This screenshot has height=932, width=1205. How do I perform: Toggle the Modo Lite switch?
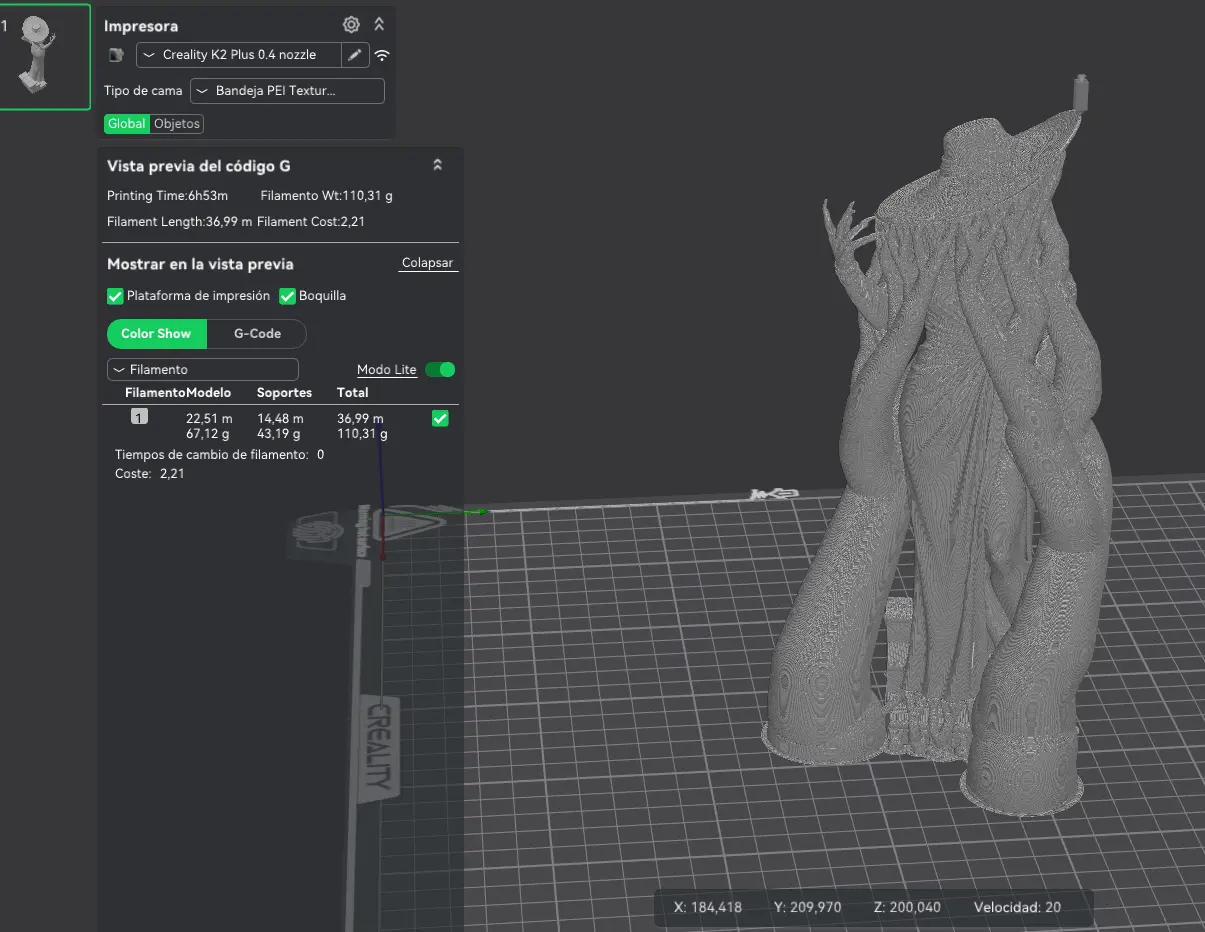440,370
